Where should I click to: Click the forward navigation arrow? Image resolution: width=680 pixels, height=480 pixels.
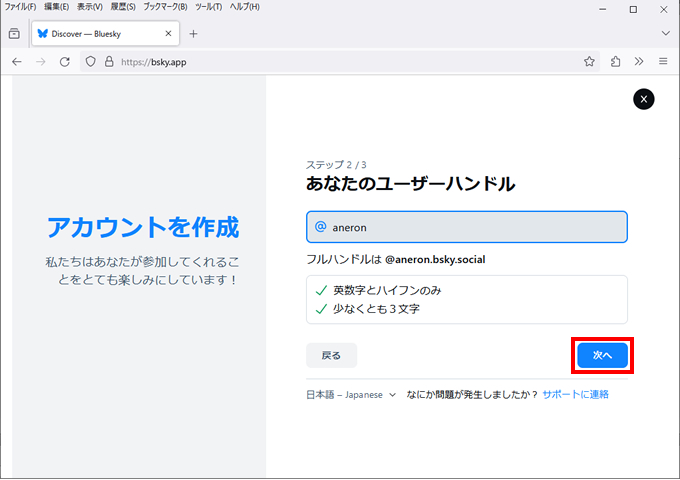pos(41,62)
